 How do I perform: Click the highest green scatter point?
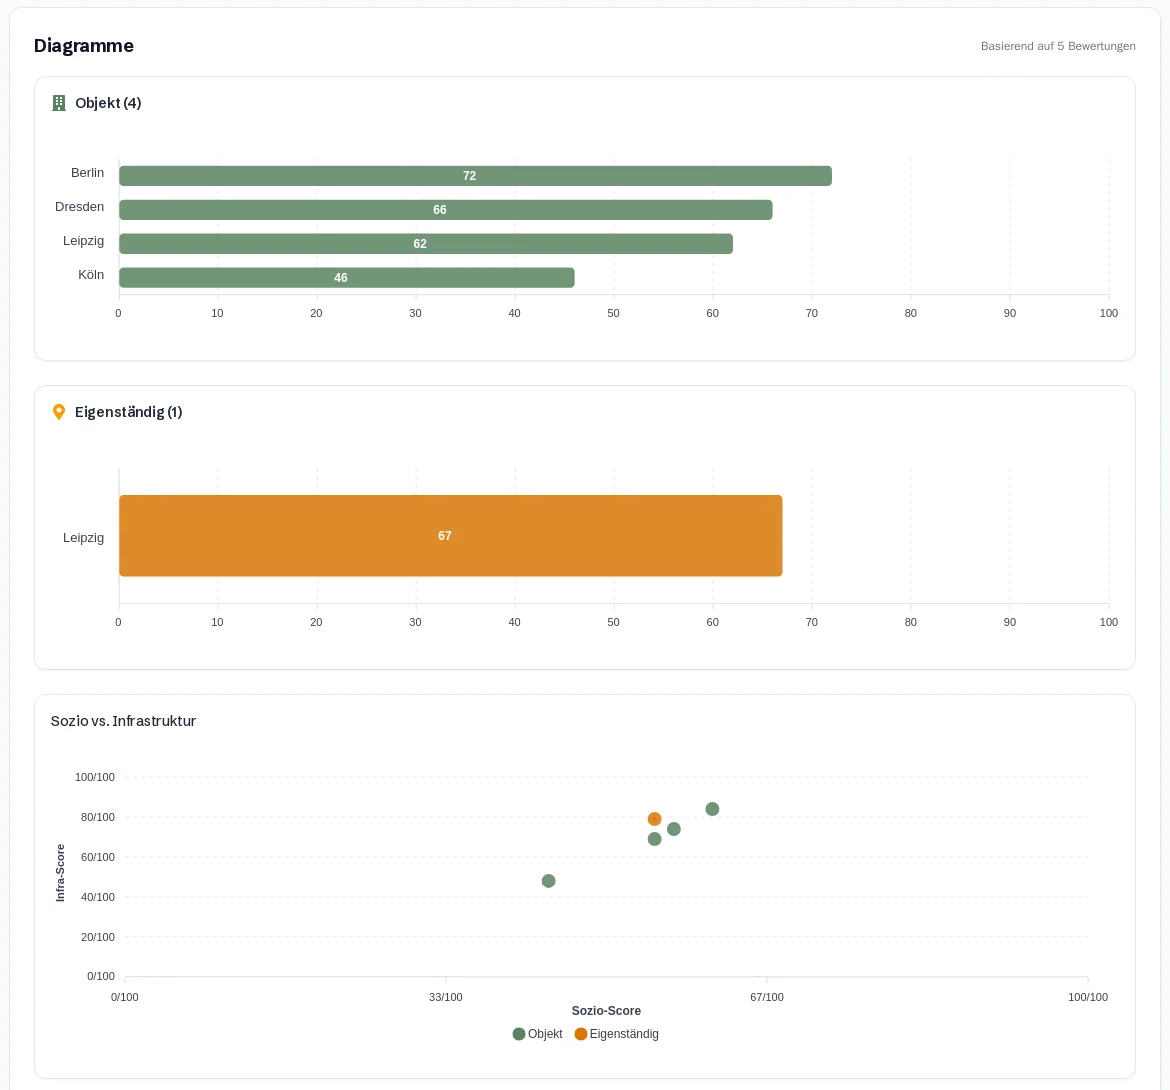pos(713,809)
